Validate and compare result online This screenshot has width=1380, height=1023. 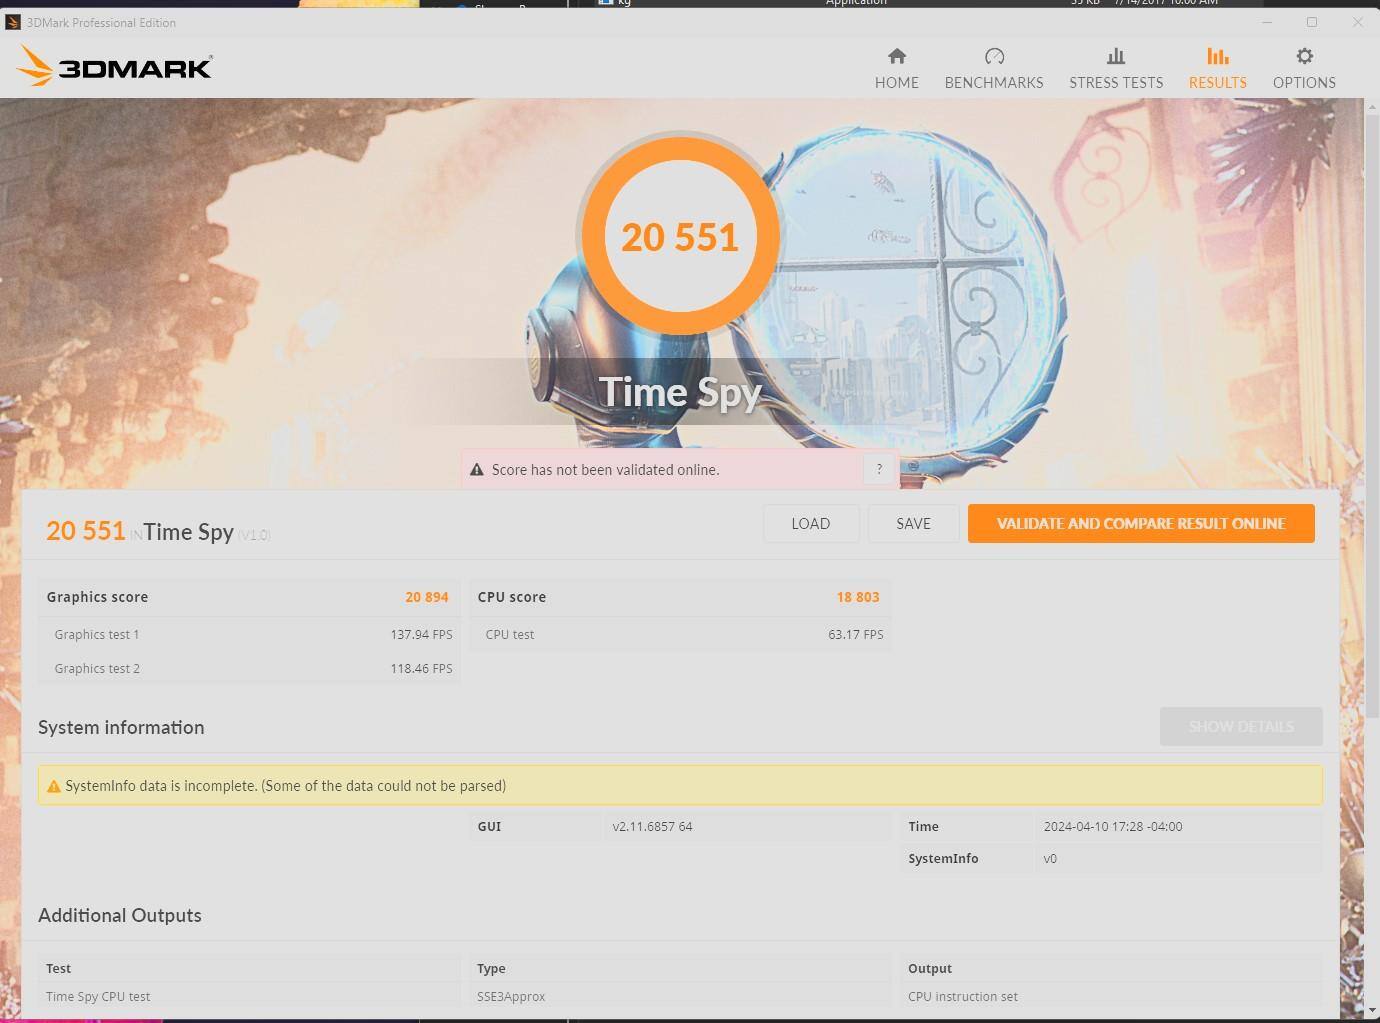tap(1140, 524)
